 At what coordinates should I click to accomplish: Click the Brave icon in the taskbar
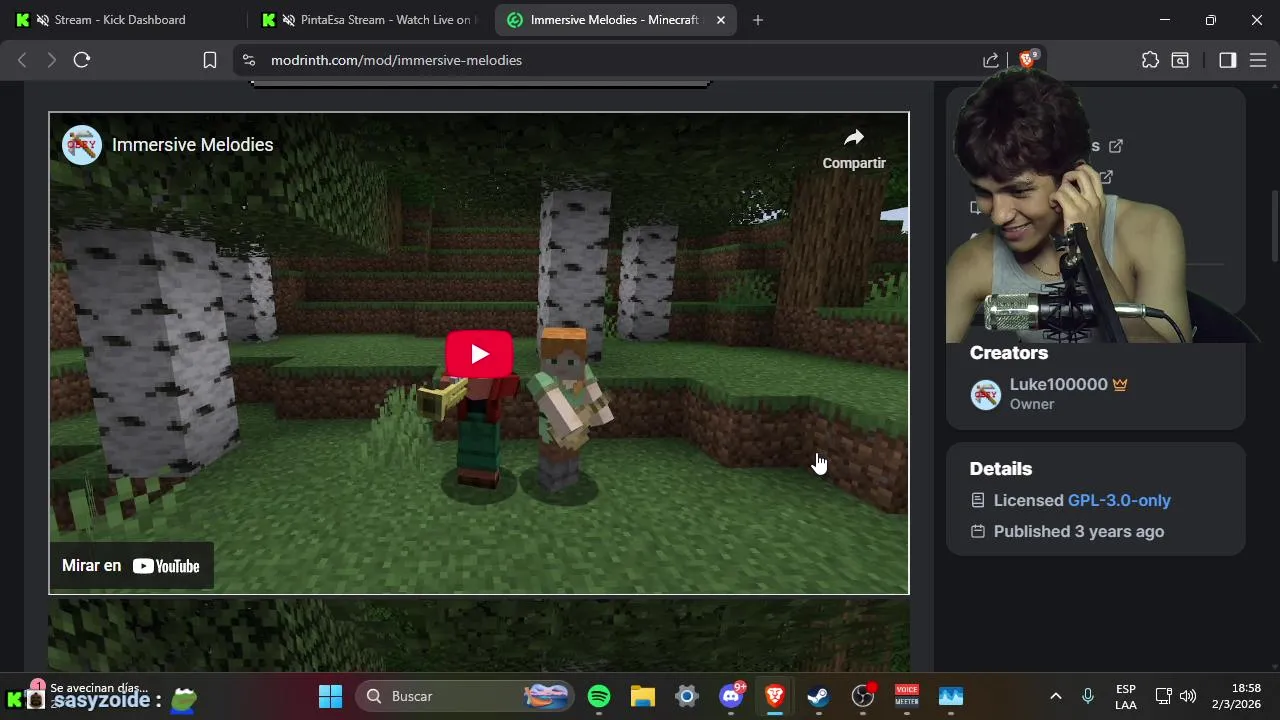click(x=775, y=696)
